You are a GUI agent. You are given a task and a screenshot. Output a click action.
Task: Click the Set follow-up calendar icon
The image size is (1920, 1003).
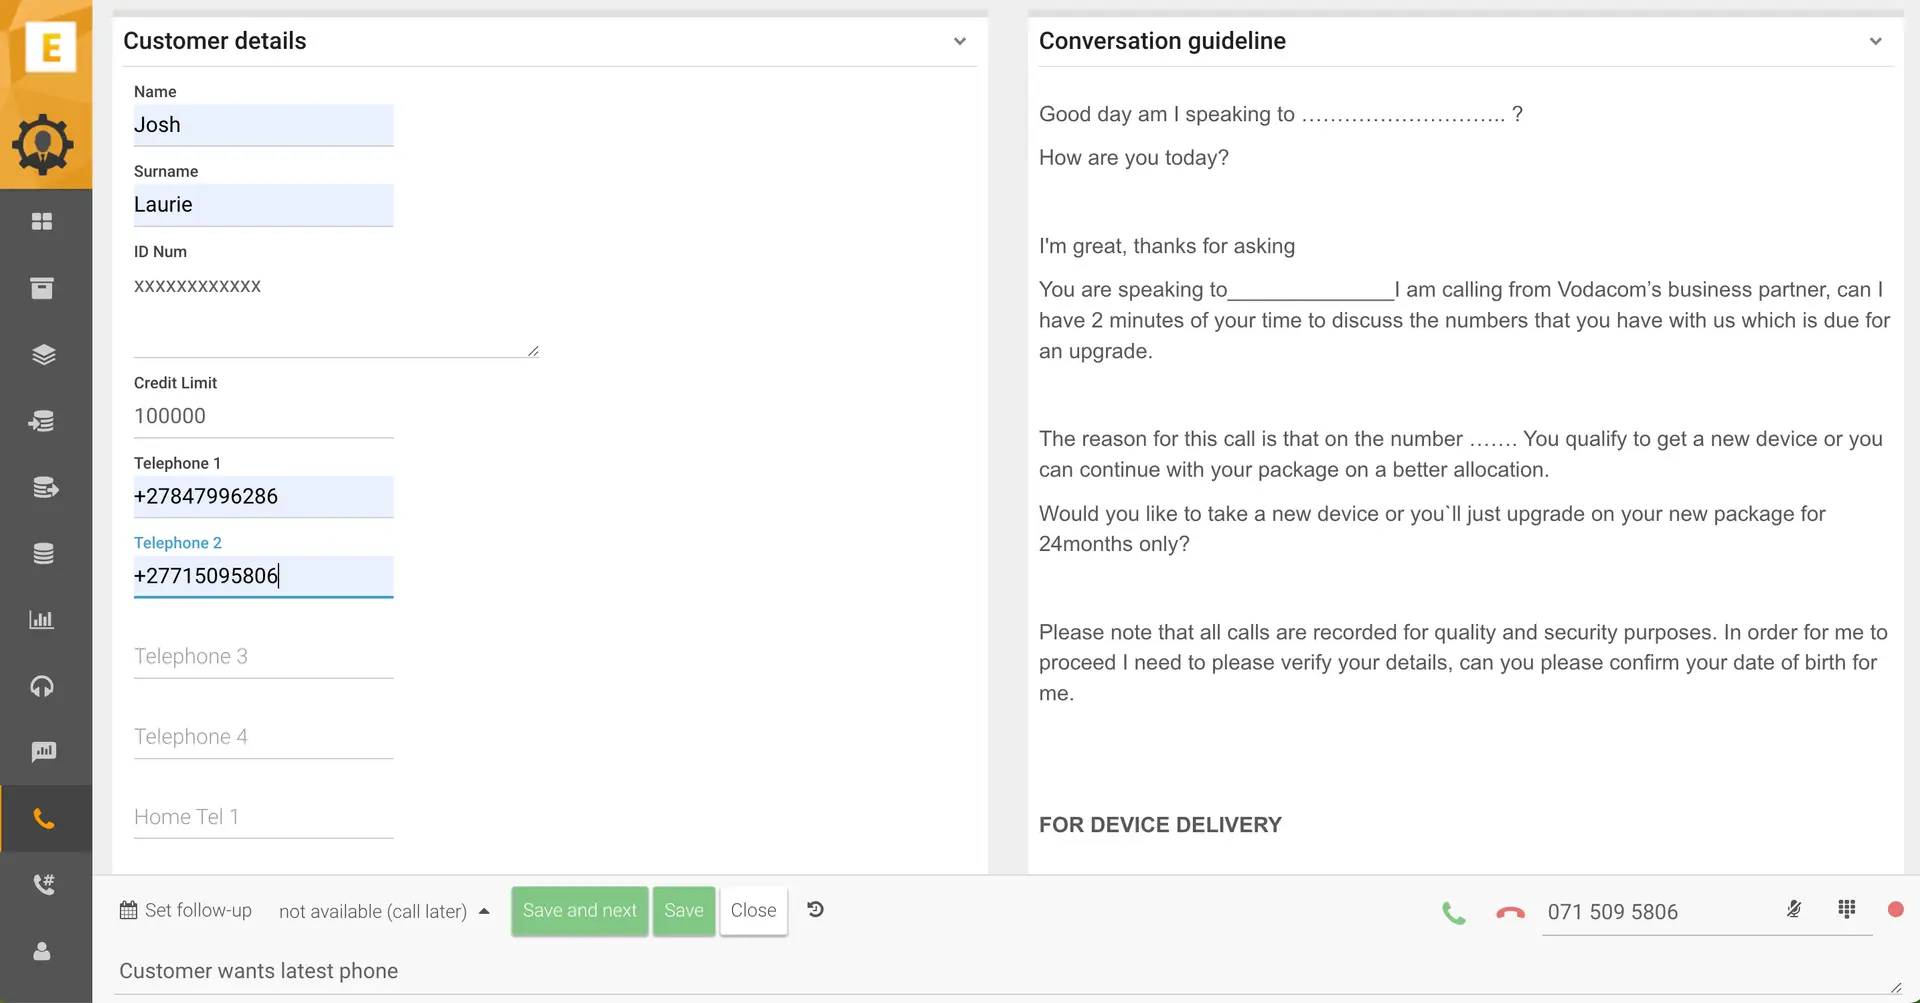click(x=128, y=910)
